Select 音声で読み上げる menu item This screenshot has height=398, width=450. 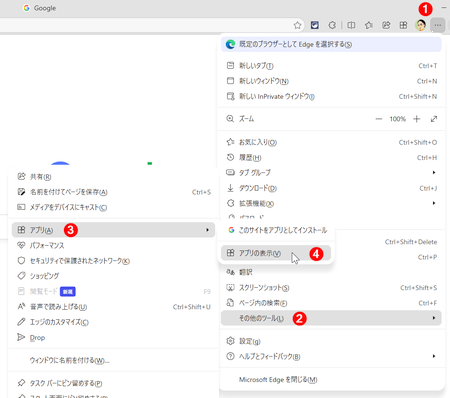point(113,307)
